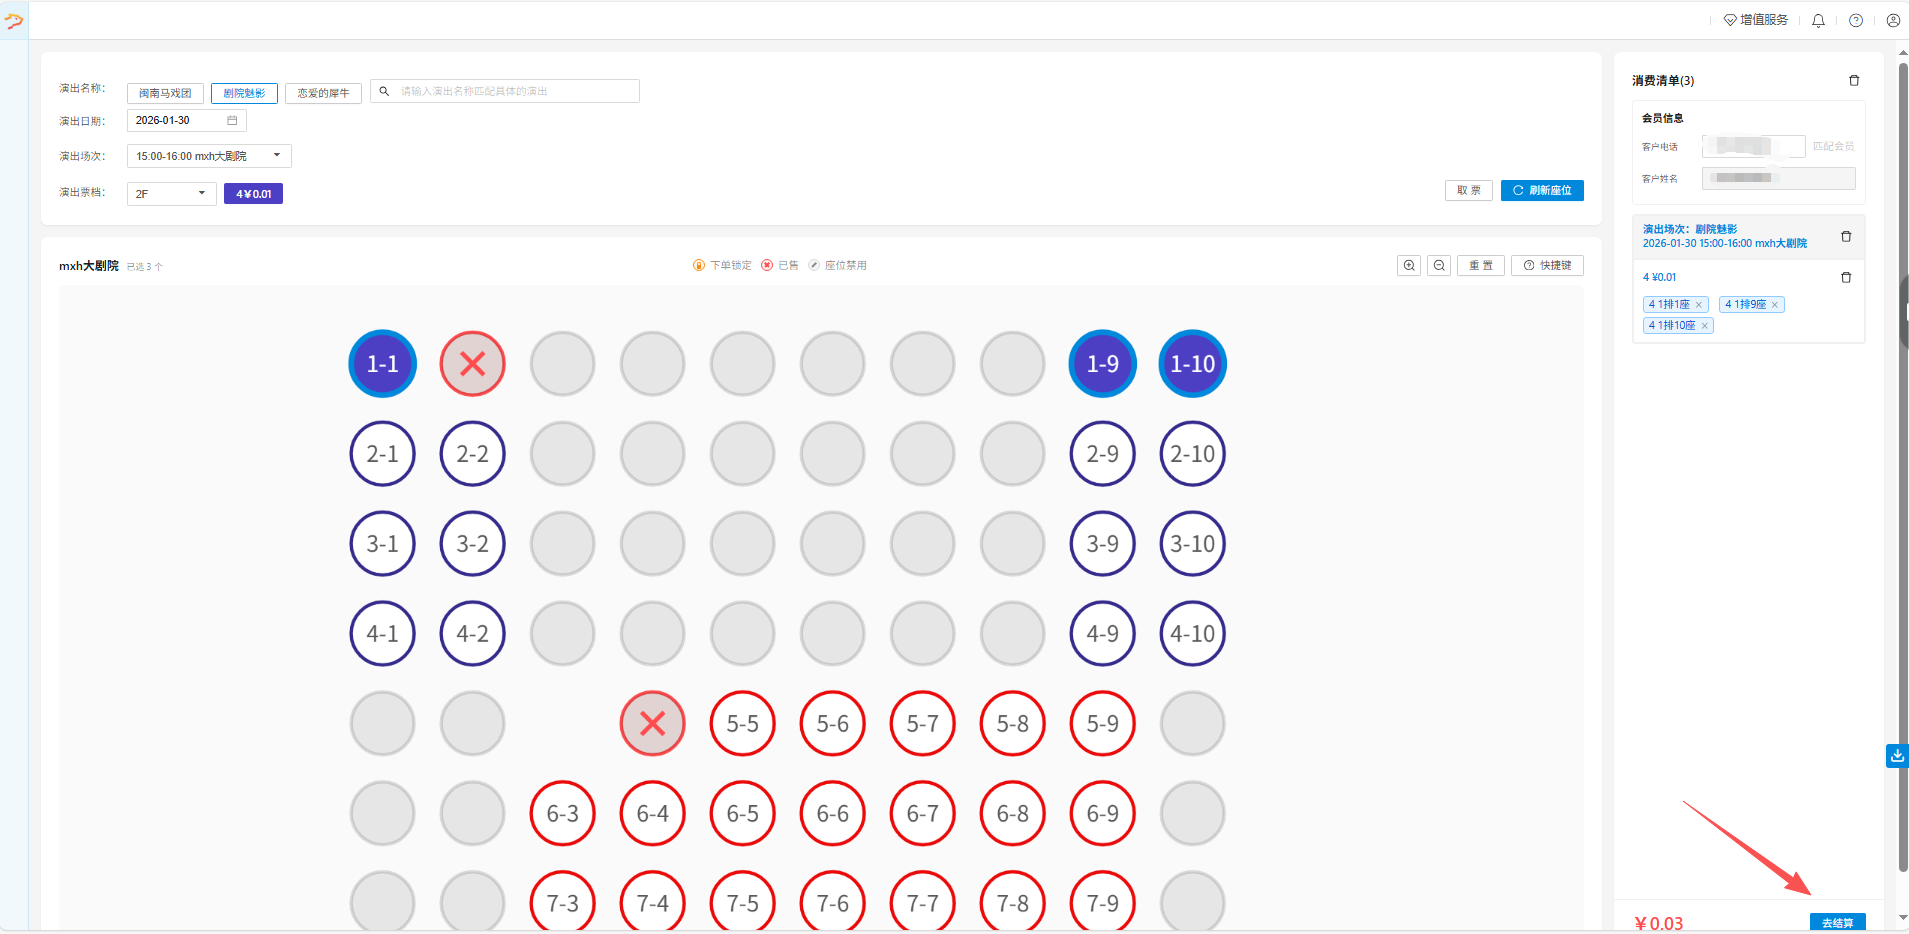Select seat 2-2
The height and width of the screenshot is (934, 1909).
click(x=472, y=454)
